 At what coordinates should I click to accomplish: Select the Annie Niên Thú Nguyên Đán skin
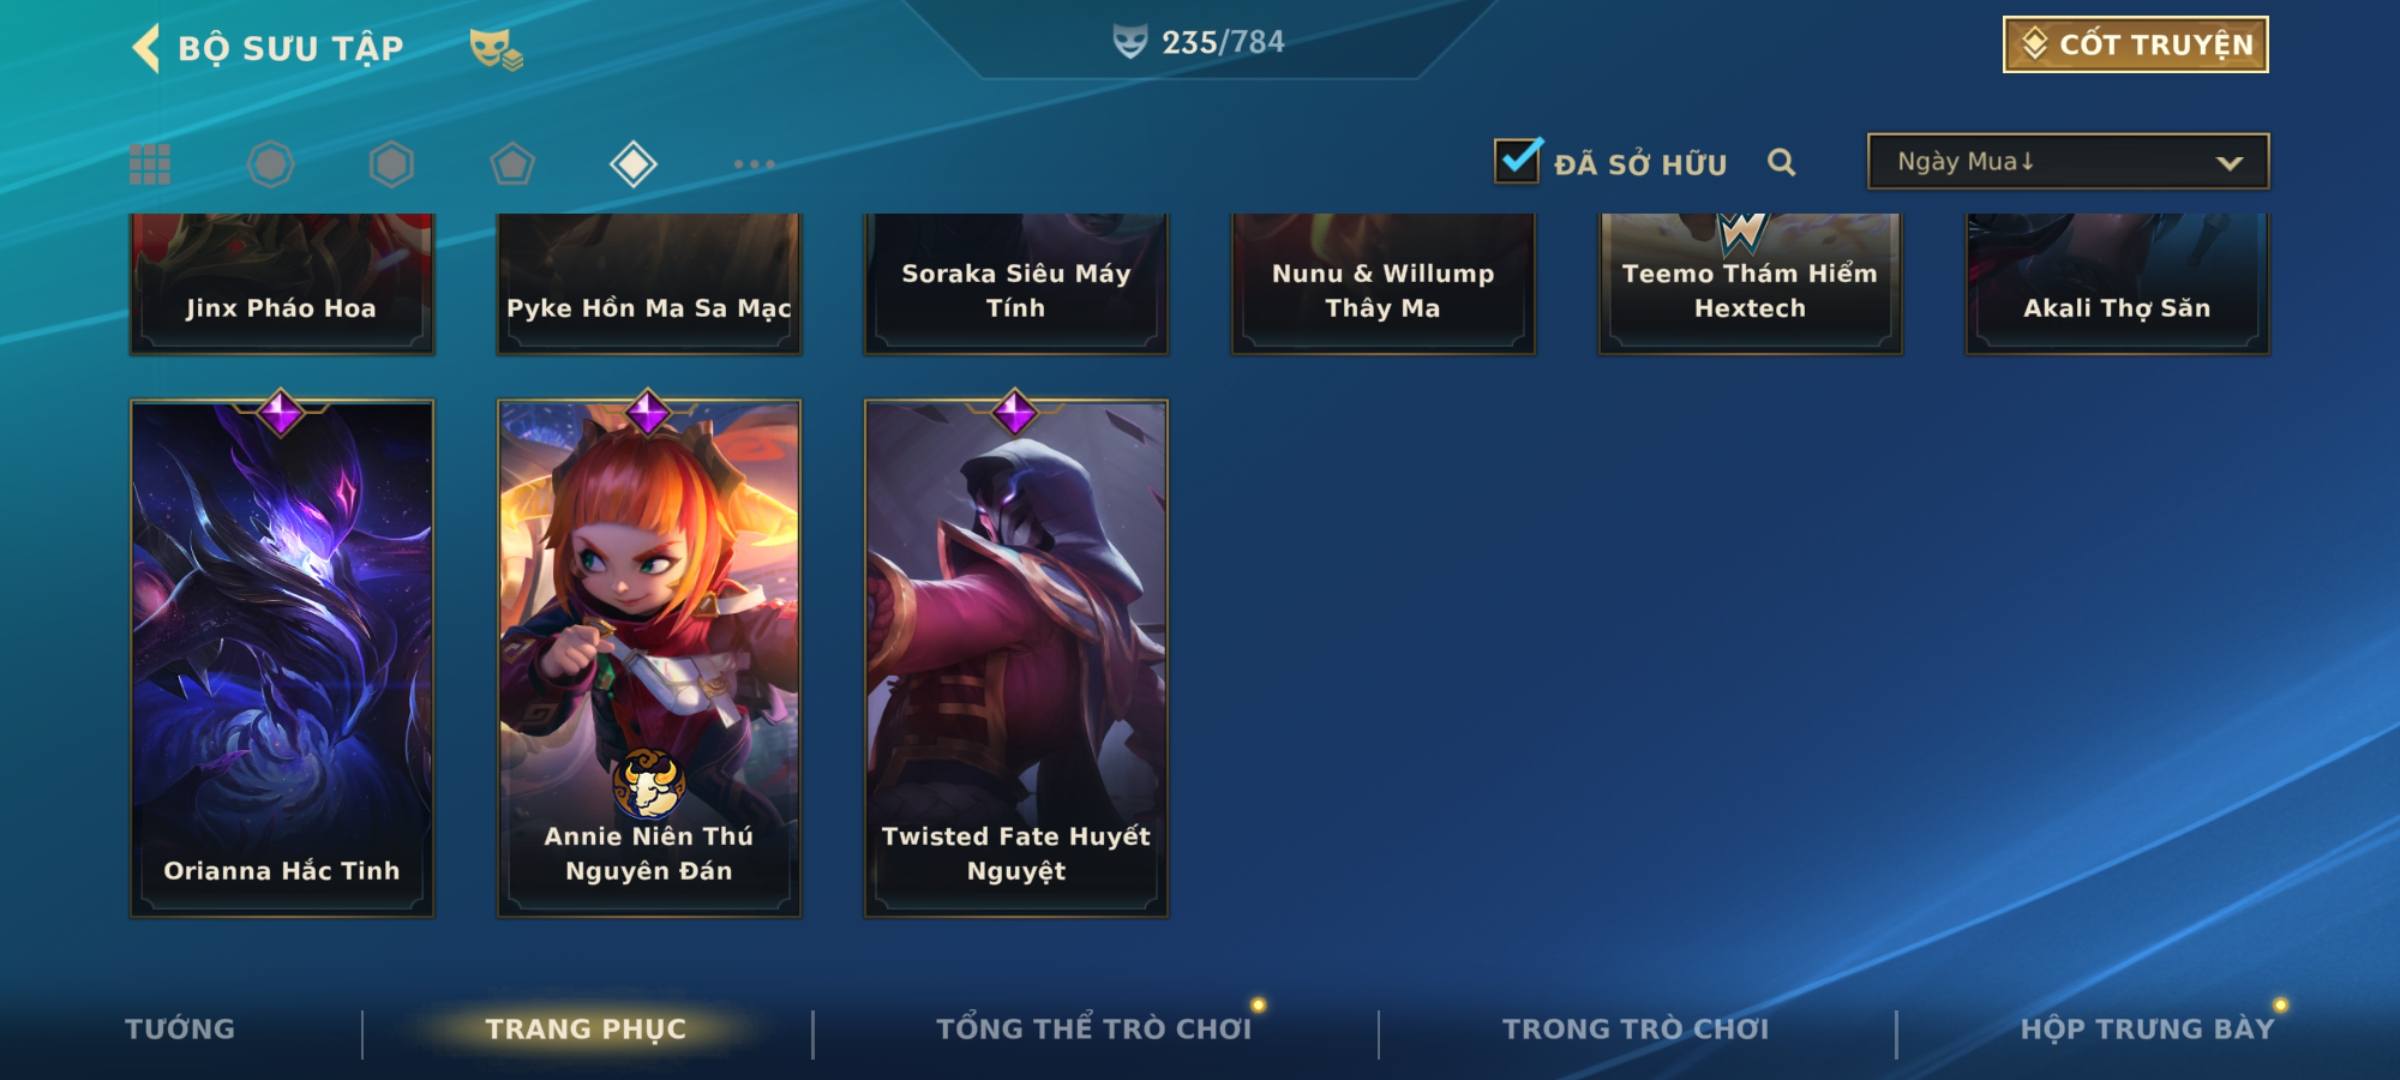(649, 658)
